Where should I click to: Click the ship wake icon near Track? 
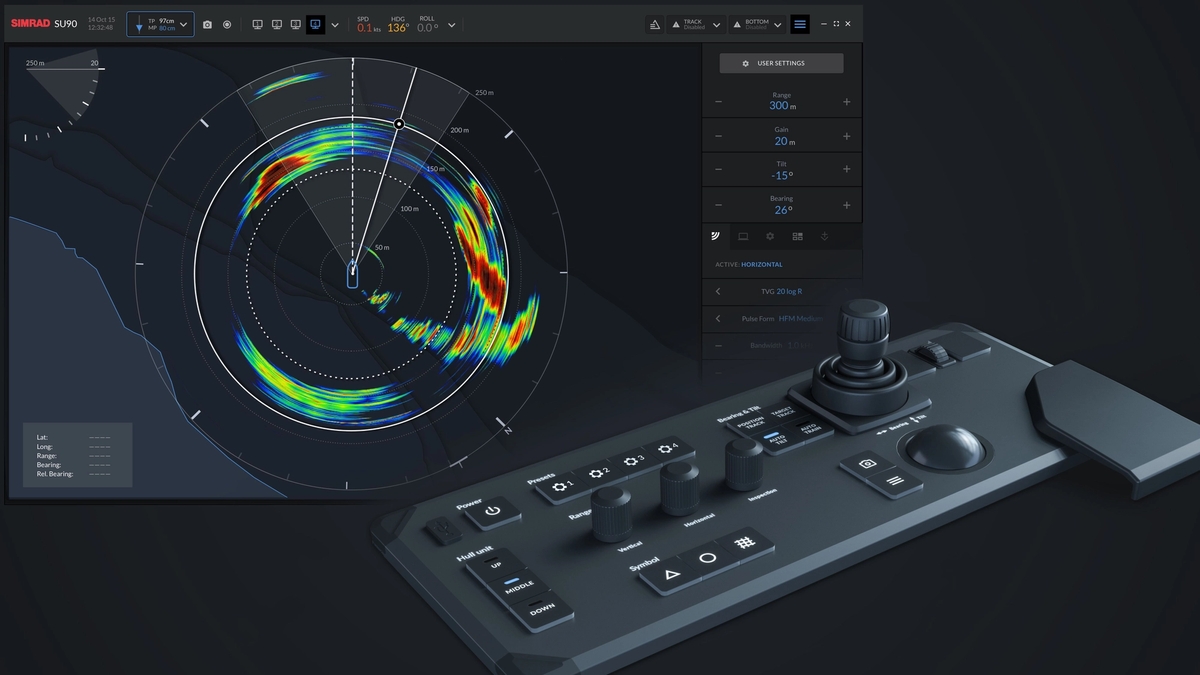pos(654,24)
